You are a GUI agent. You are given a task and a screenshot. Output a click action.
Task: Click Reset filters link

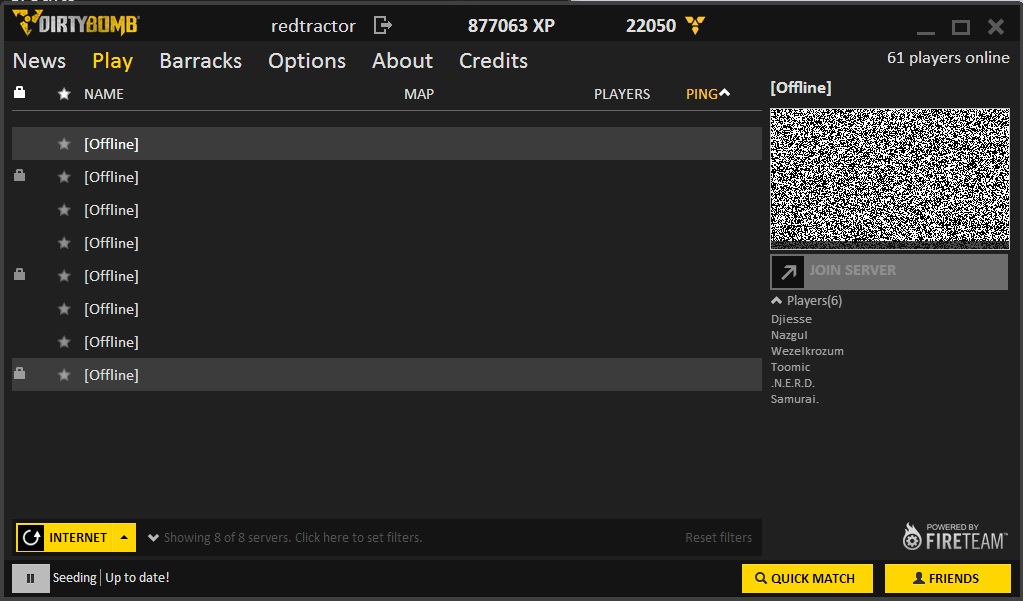[718, 538]
